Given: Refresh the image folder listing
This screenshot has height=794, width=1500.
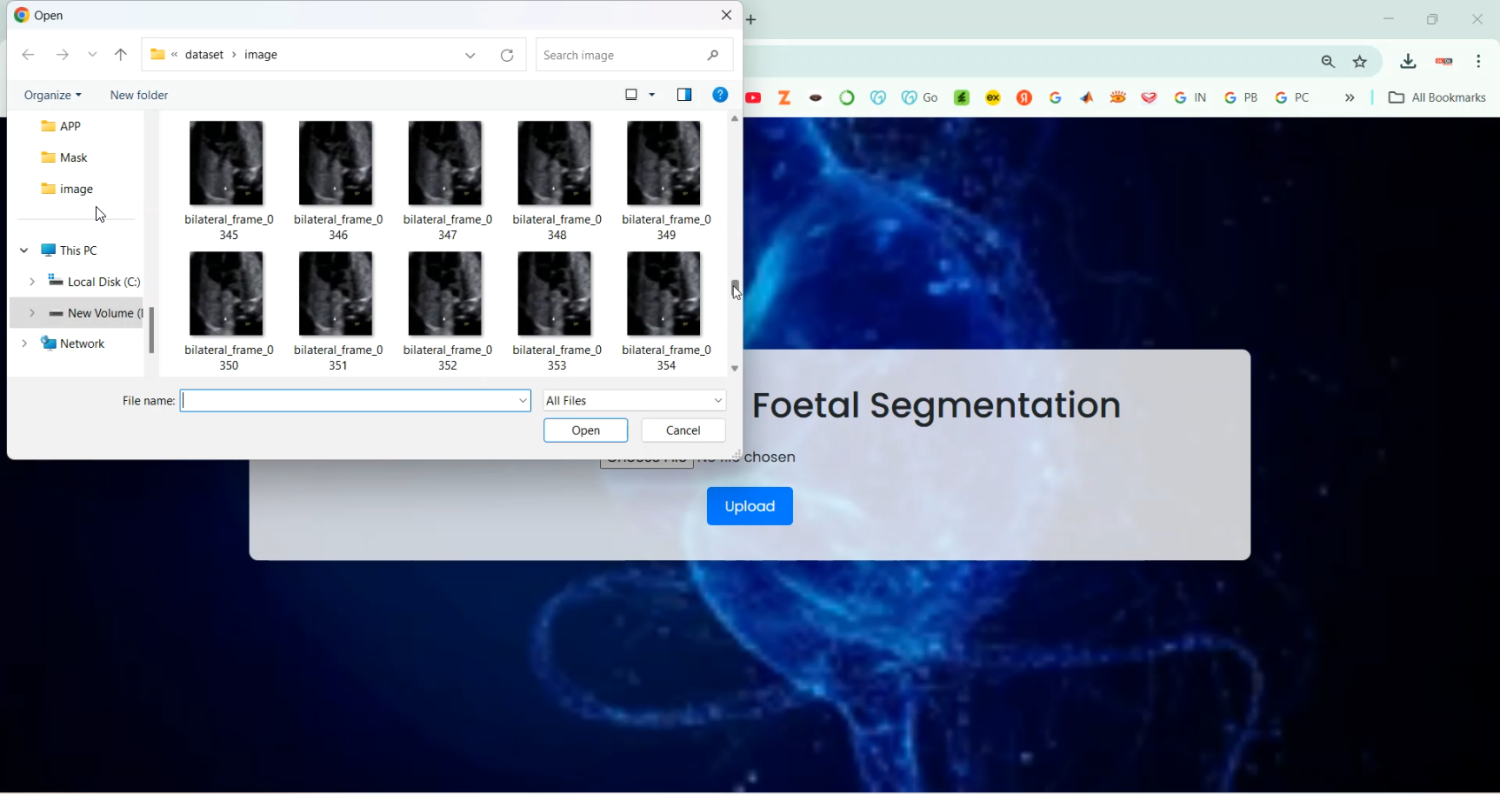Looking at the screenshot, I should (x=507, y=55).
